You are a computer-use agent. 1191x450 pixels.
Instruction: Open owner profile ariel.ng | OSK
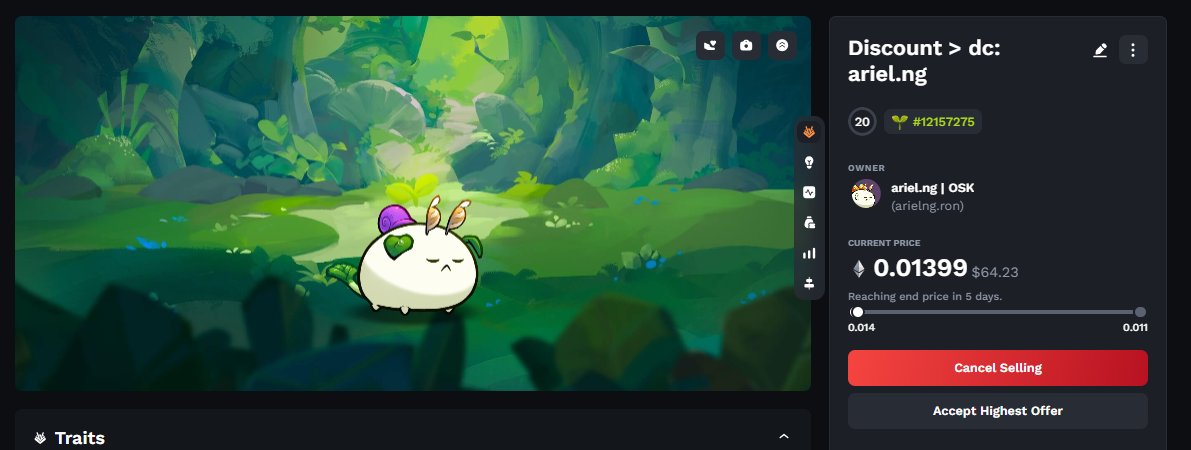[932, 188]
